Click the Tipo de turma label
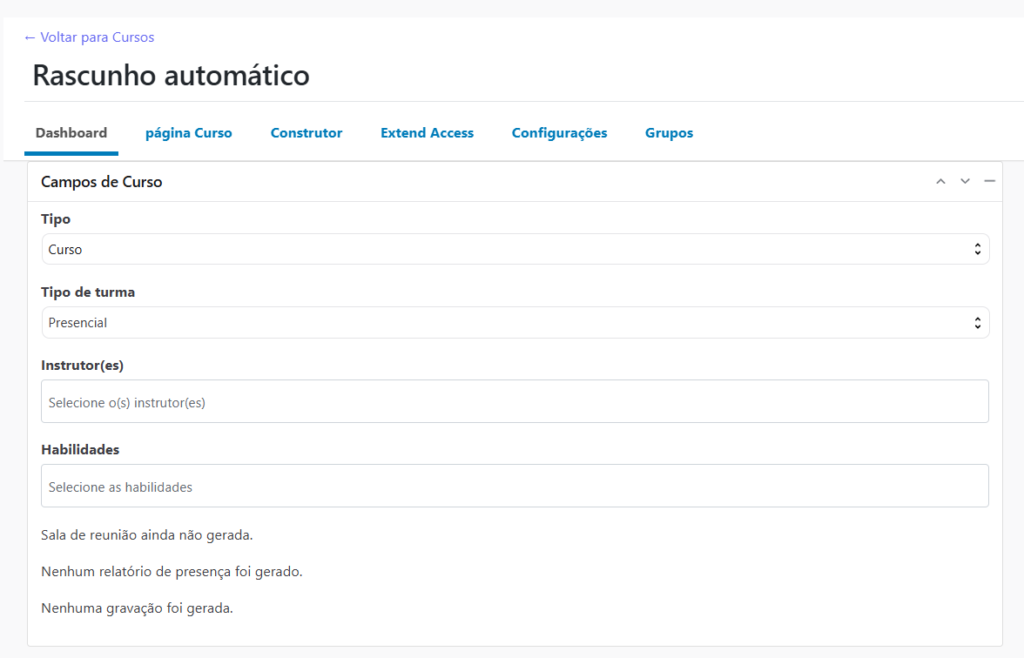1024x658 pixels. tap(88, 292)
